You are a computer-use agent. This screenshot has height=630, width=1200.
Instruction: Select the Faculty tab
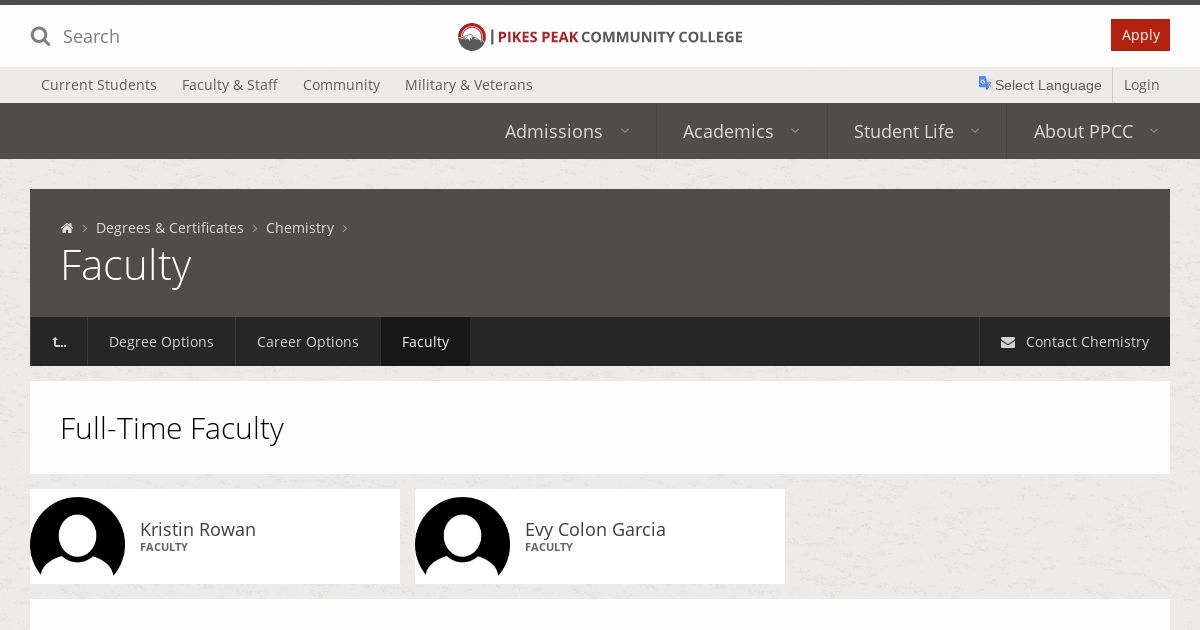coord(425,342)
